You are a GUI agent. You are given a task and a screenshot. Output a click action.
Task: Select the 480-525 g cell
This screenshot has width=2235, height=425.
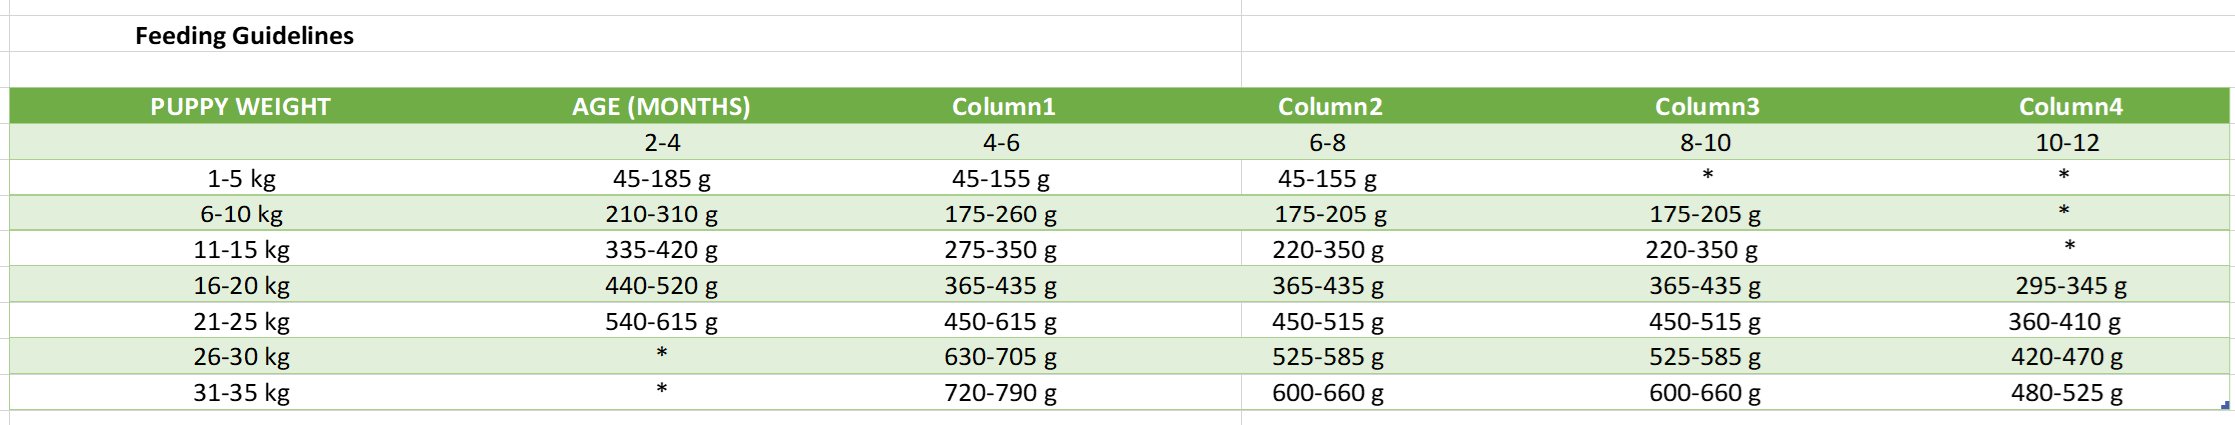pos(2067,393)
